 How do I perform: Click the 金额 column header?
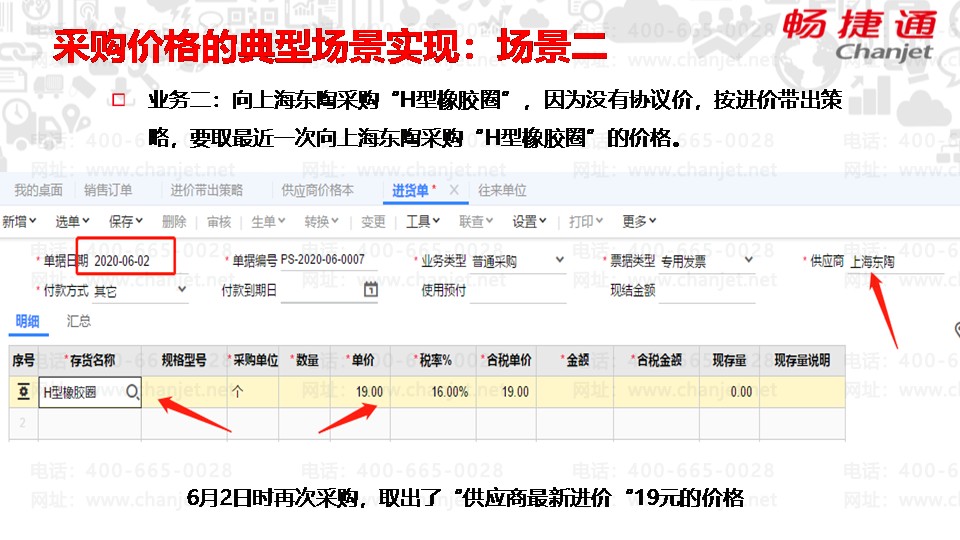(575, 361)
